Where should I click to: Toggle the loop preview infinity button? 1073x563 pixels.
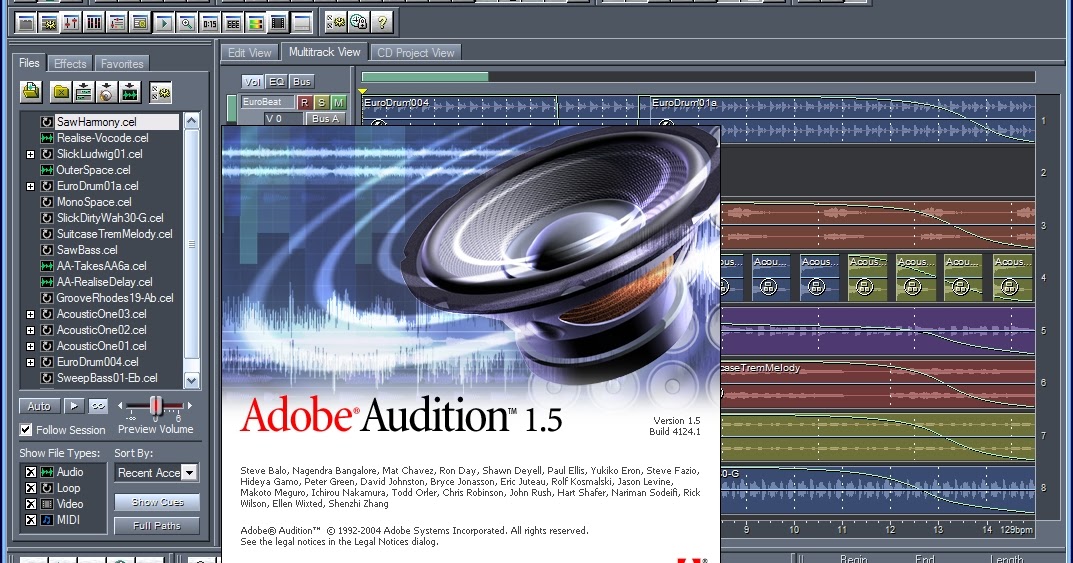(x=99, y=406)
